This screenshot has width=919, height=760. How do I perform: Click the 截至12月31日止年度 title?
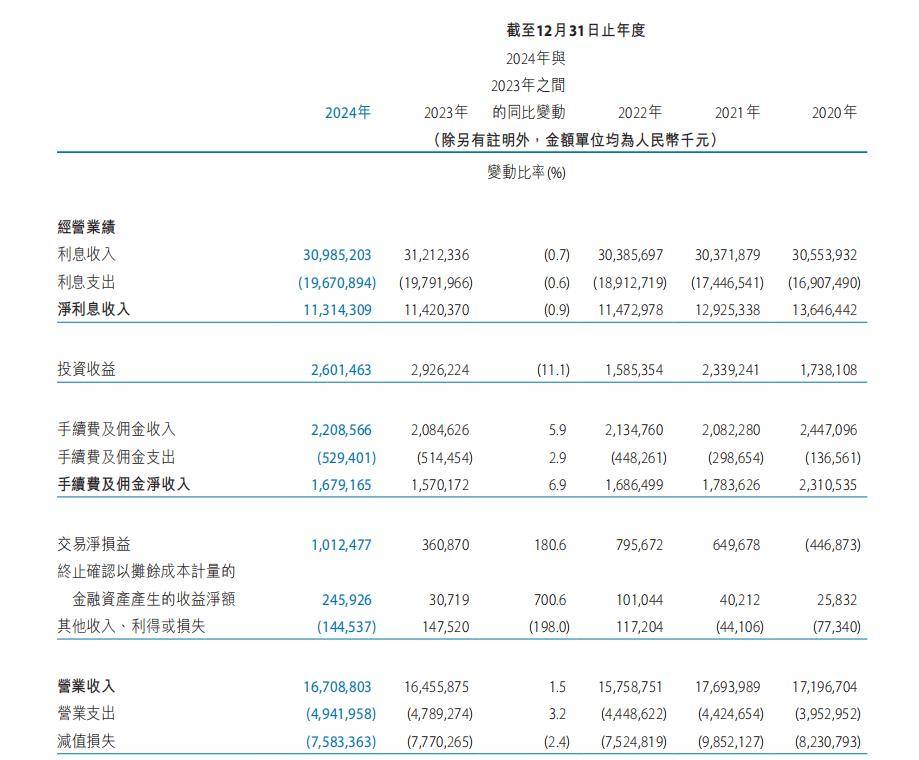pyautogui.click(x=574, y=30)
